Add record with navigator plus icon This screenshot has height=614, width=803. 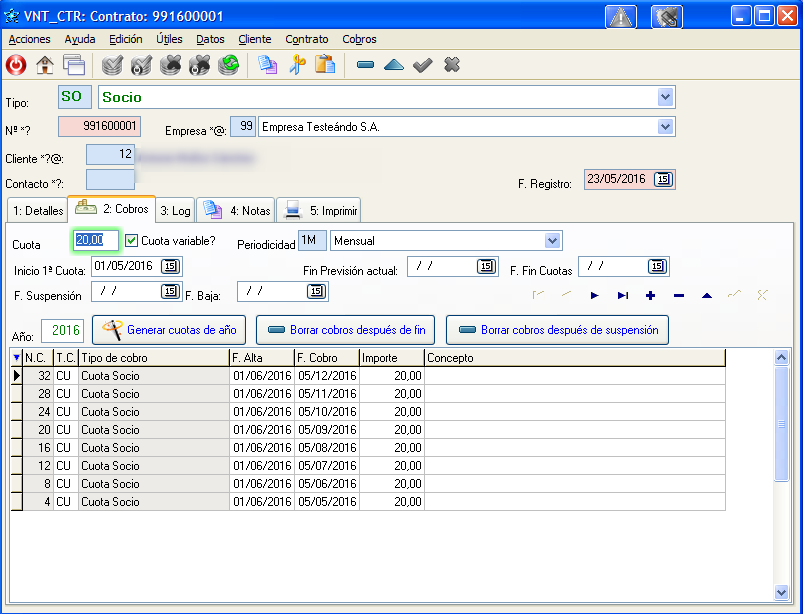650,295
